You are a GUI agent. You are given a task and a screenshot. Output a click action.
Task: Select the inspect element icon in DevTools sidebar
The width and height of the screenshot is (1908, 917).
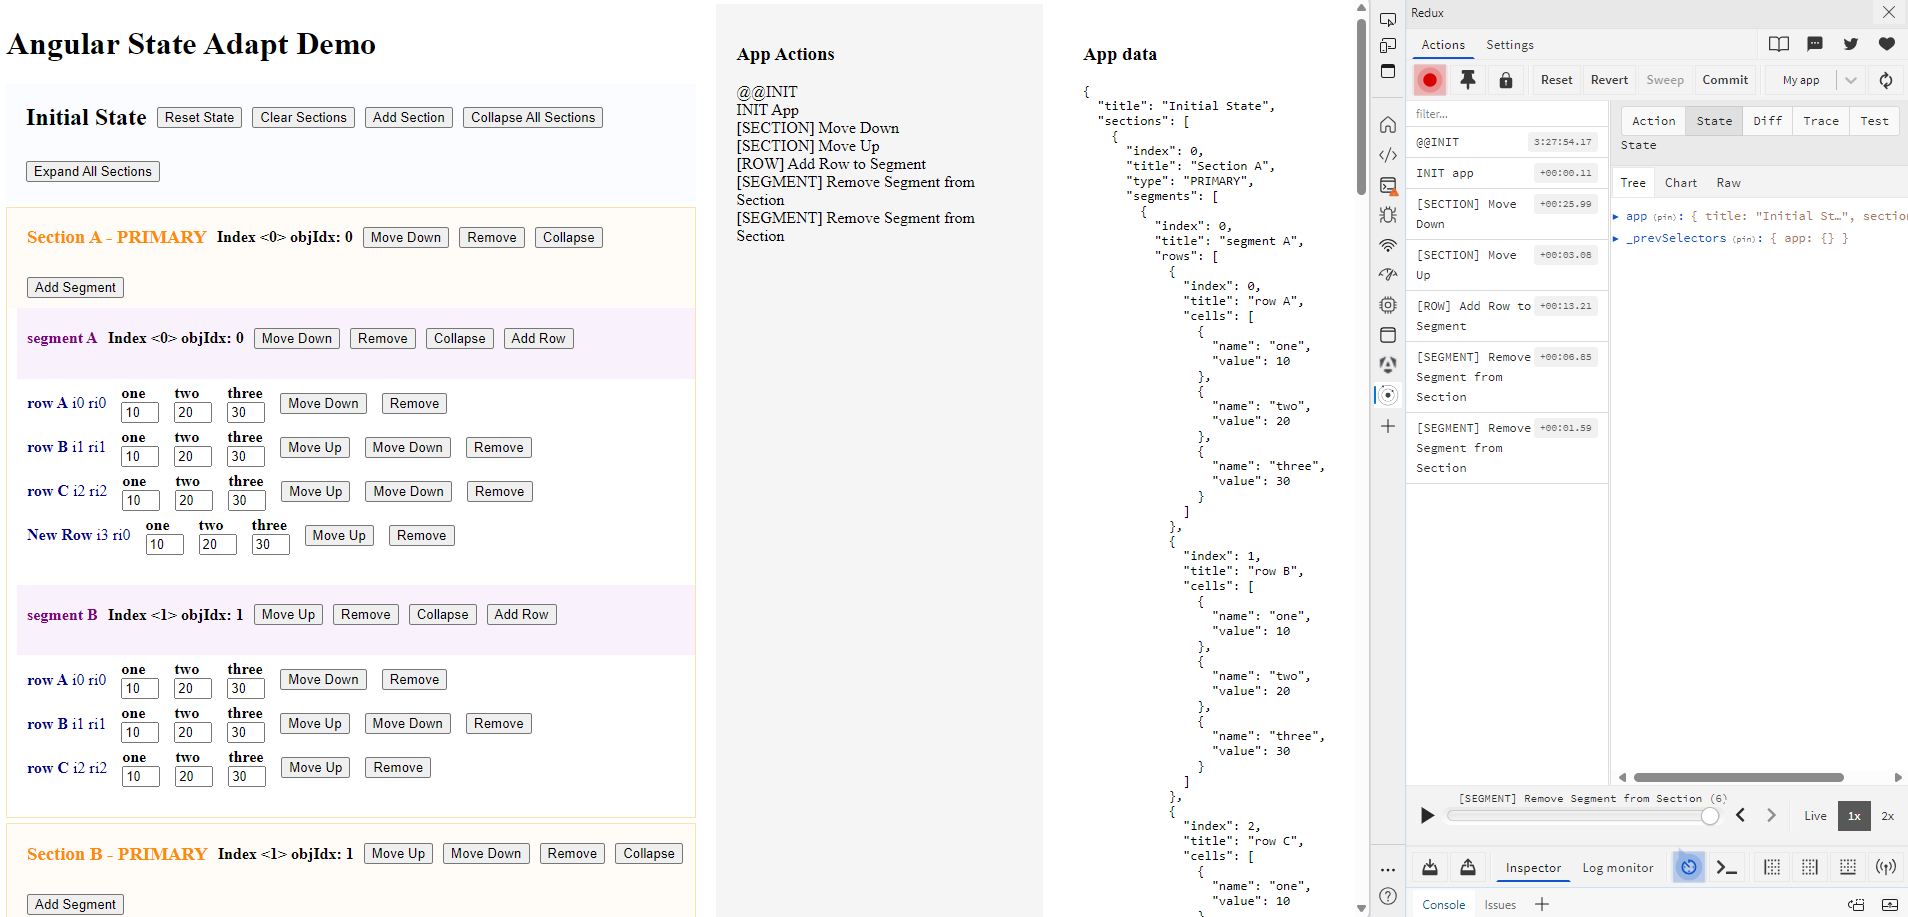1388,19
